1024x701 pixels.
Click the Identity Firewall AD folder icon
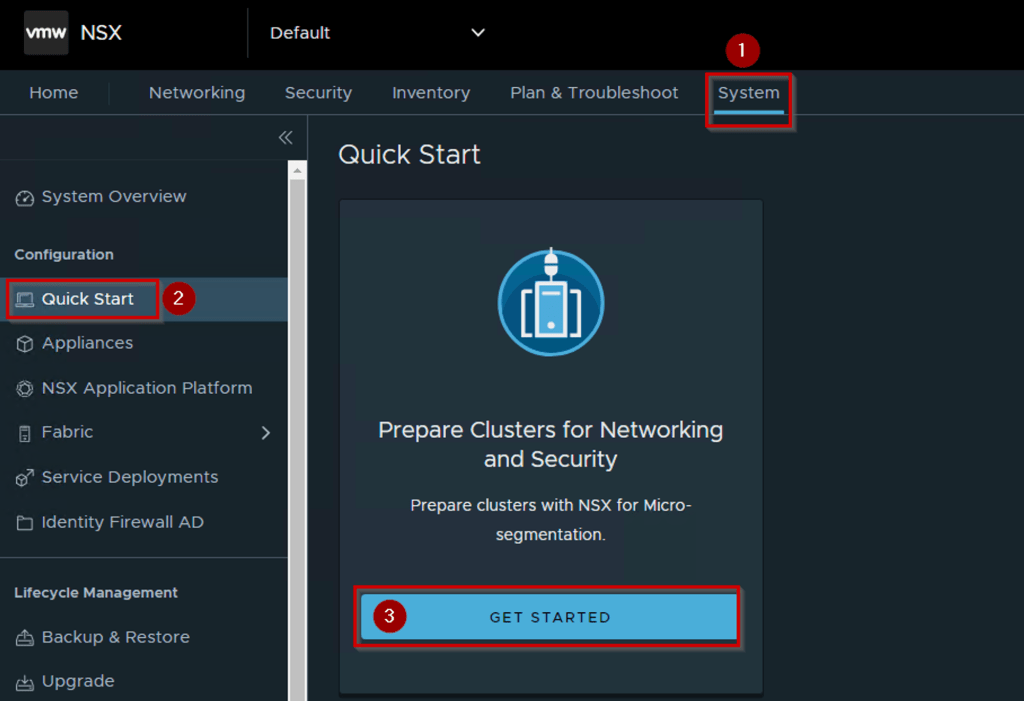[x=25, y=523]
